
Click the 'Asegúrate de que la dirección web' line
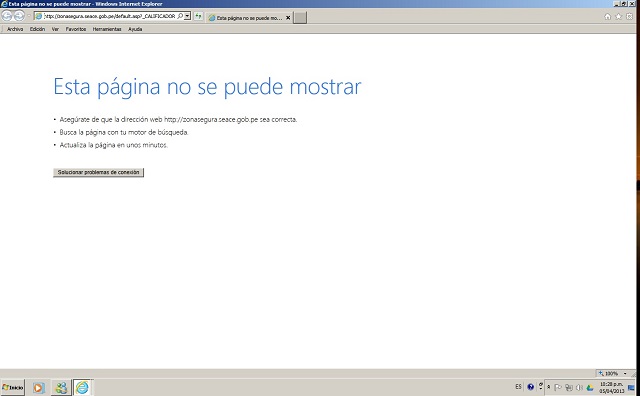pos(178,120)
